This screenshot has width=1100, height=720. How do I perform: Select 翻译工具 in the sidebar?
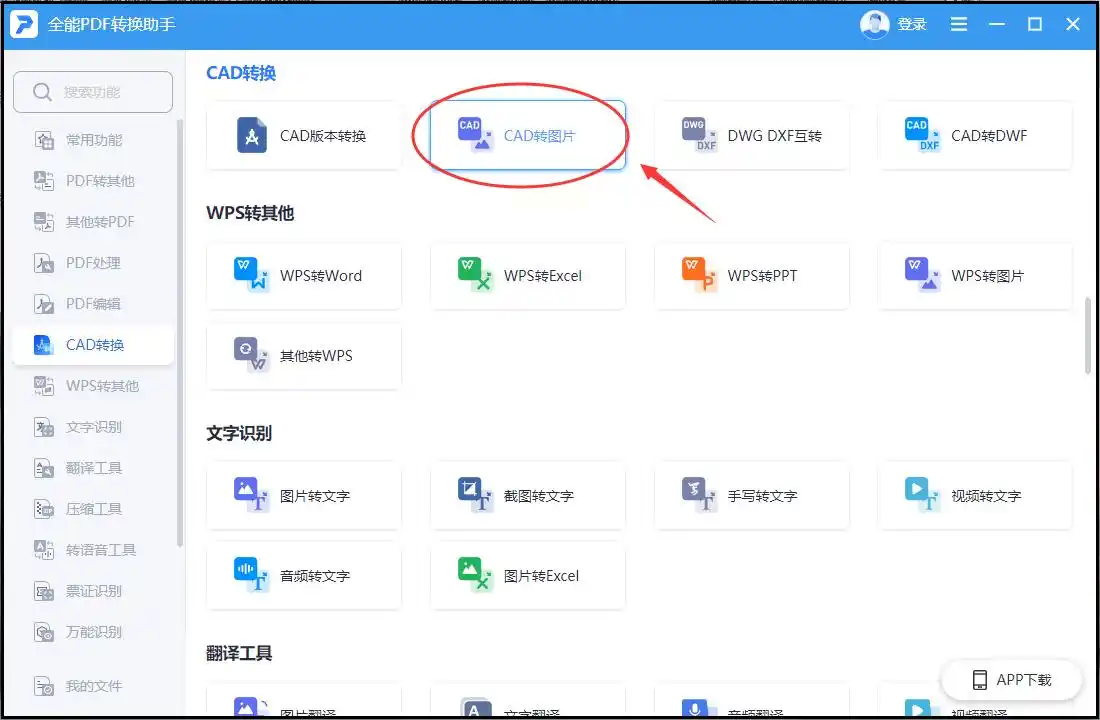pos(93,468)
